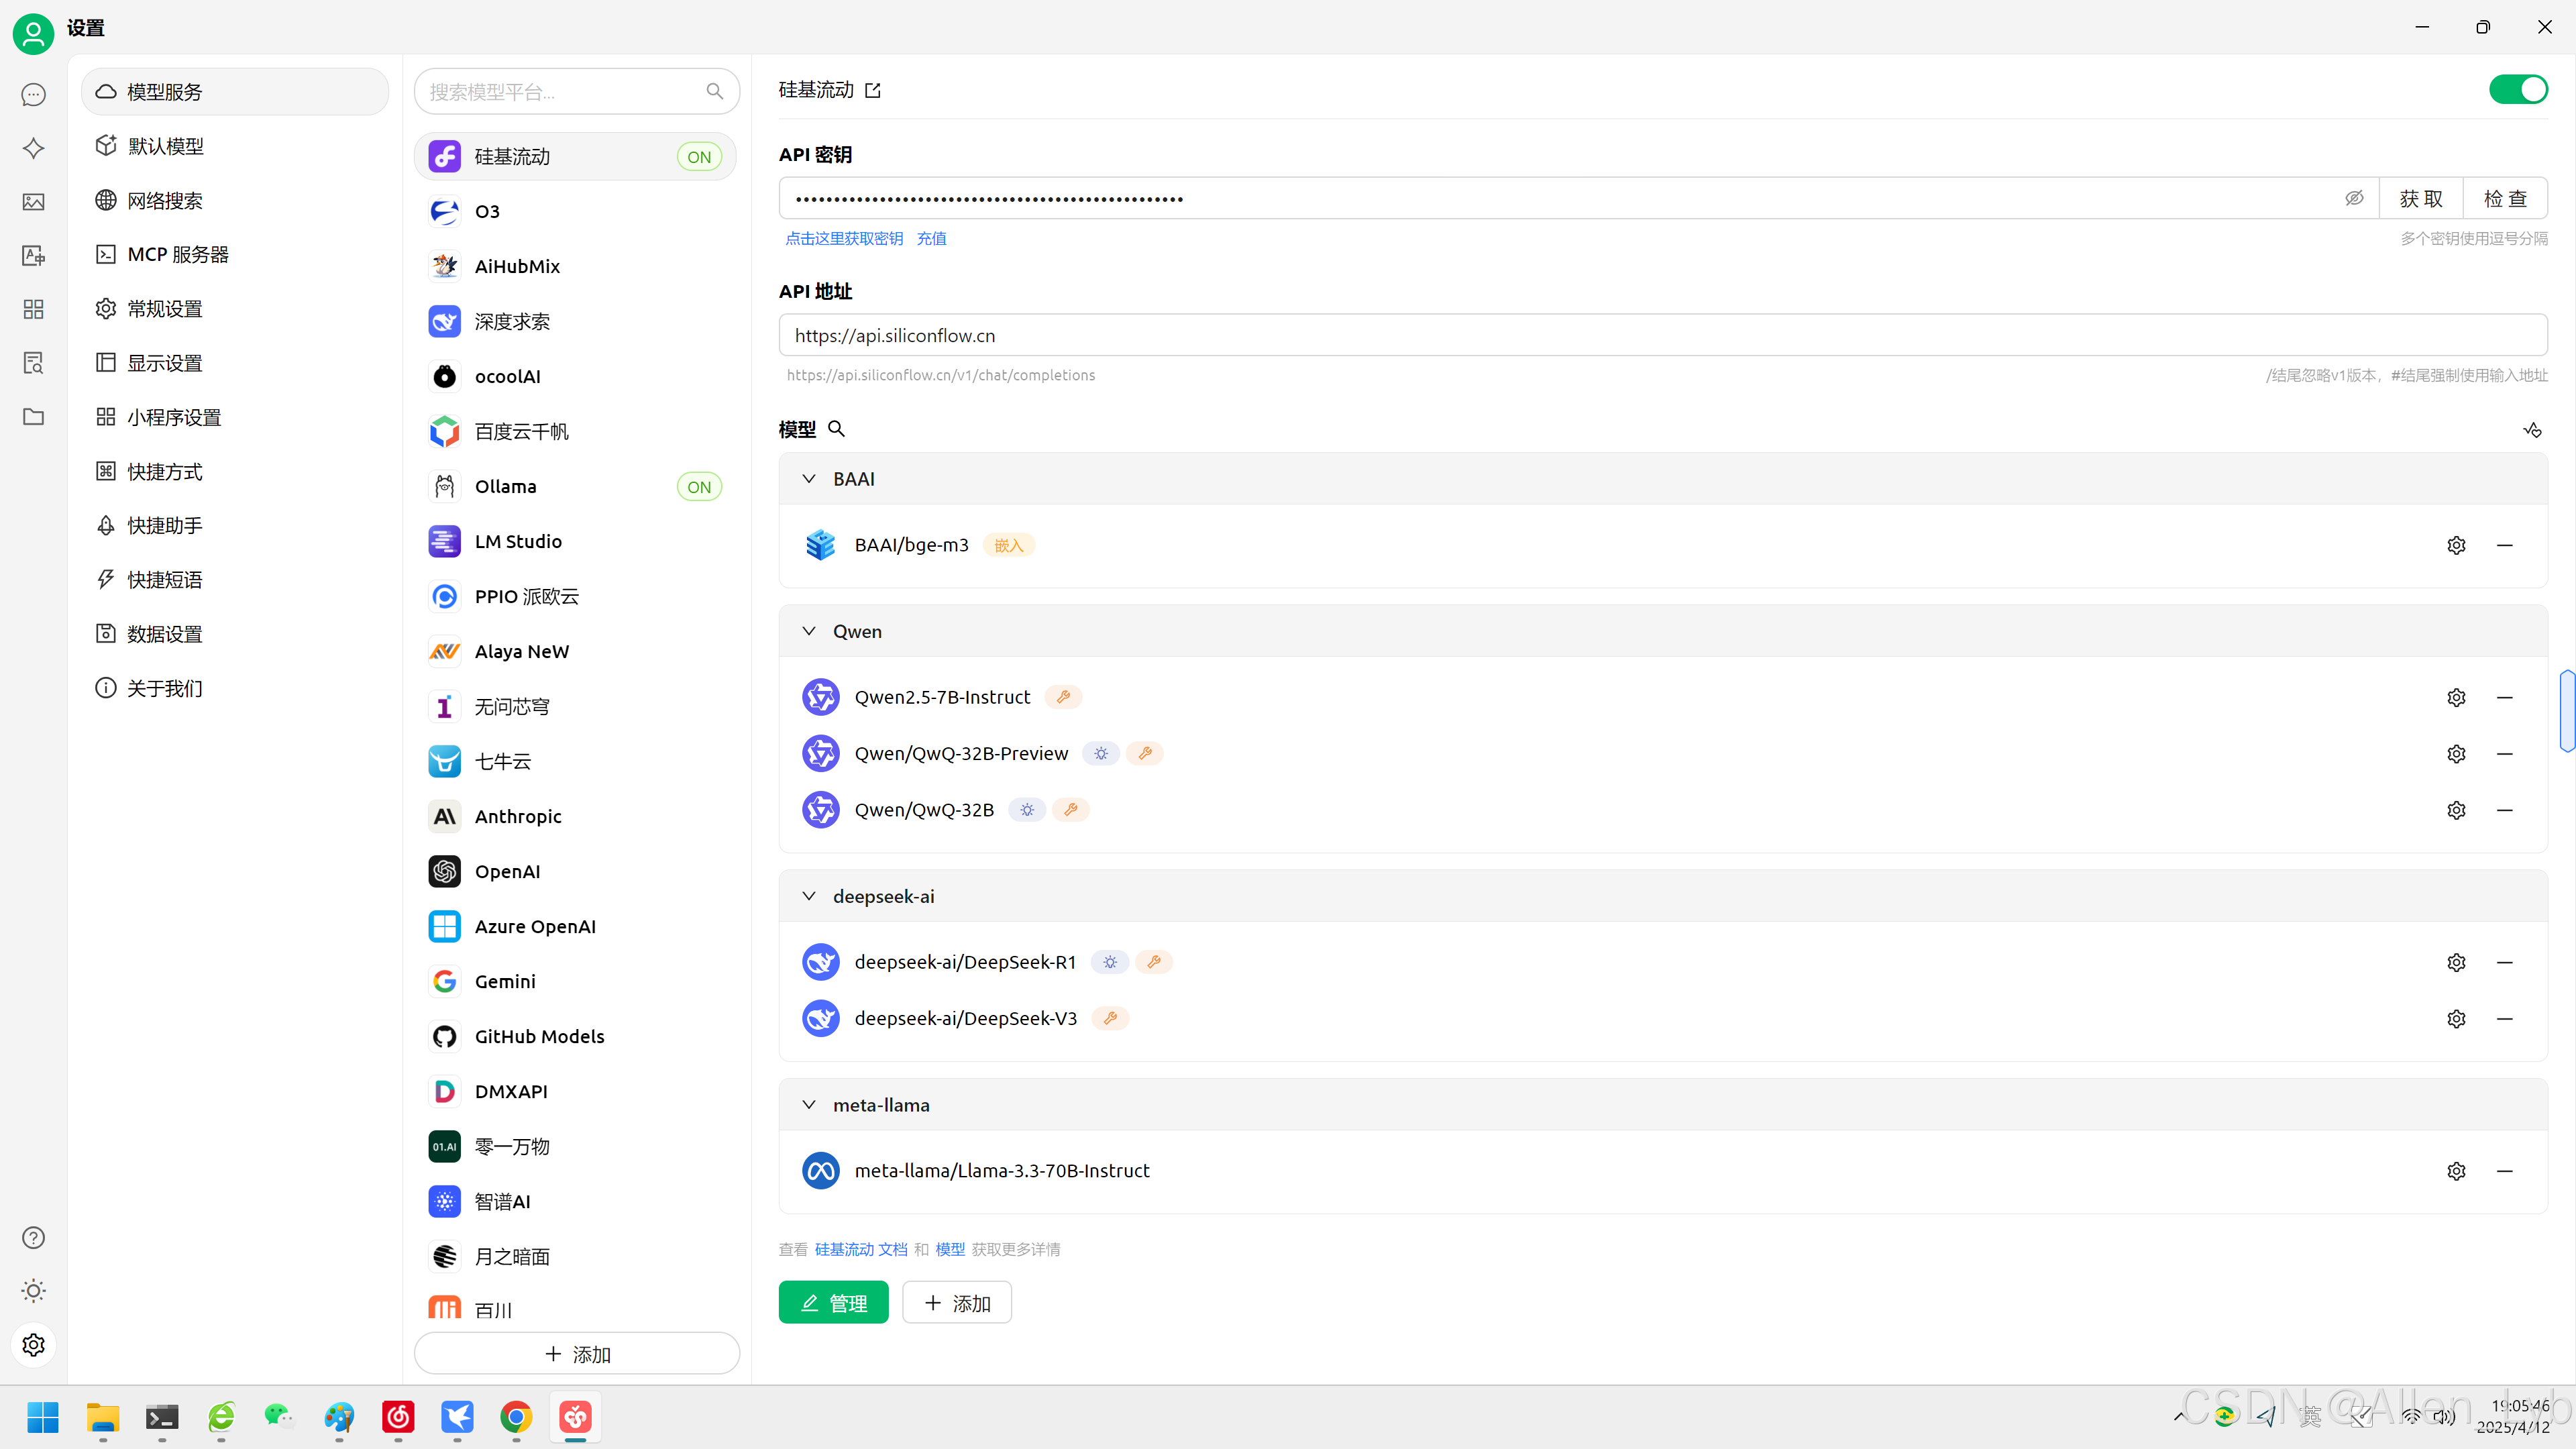Click the 点击这里获取密钥 link
The image size is (2576, 1449).
(844, 238)
